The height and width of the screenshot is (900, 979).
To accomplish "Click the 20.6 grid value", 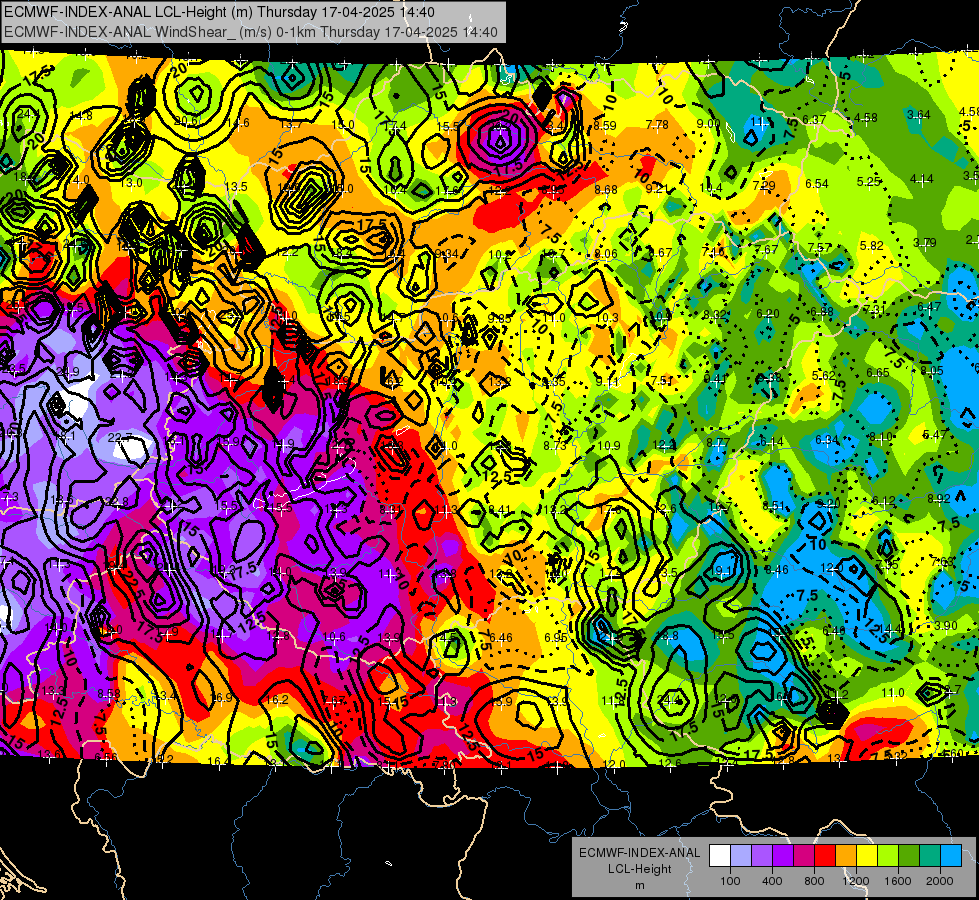I will 187,121.
